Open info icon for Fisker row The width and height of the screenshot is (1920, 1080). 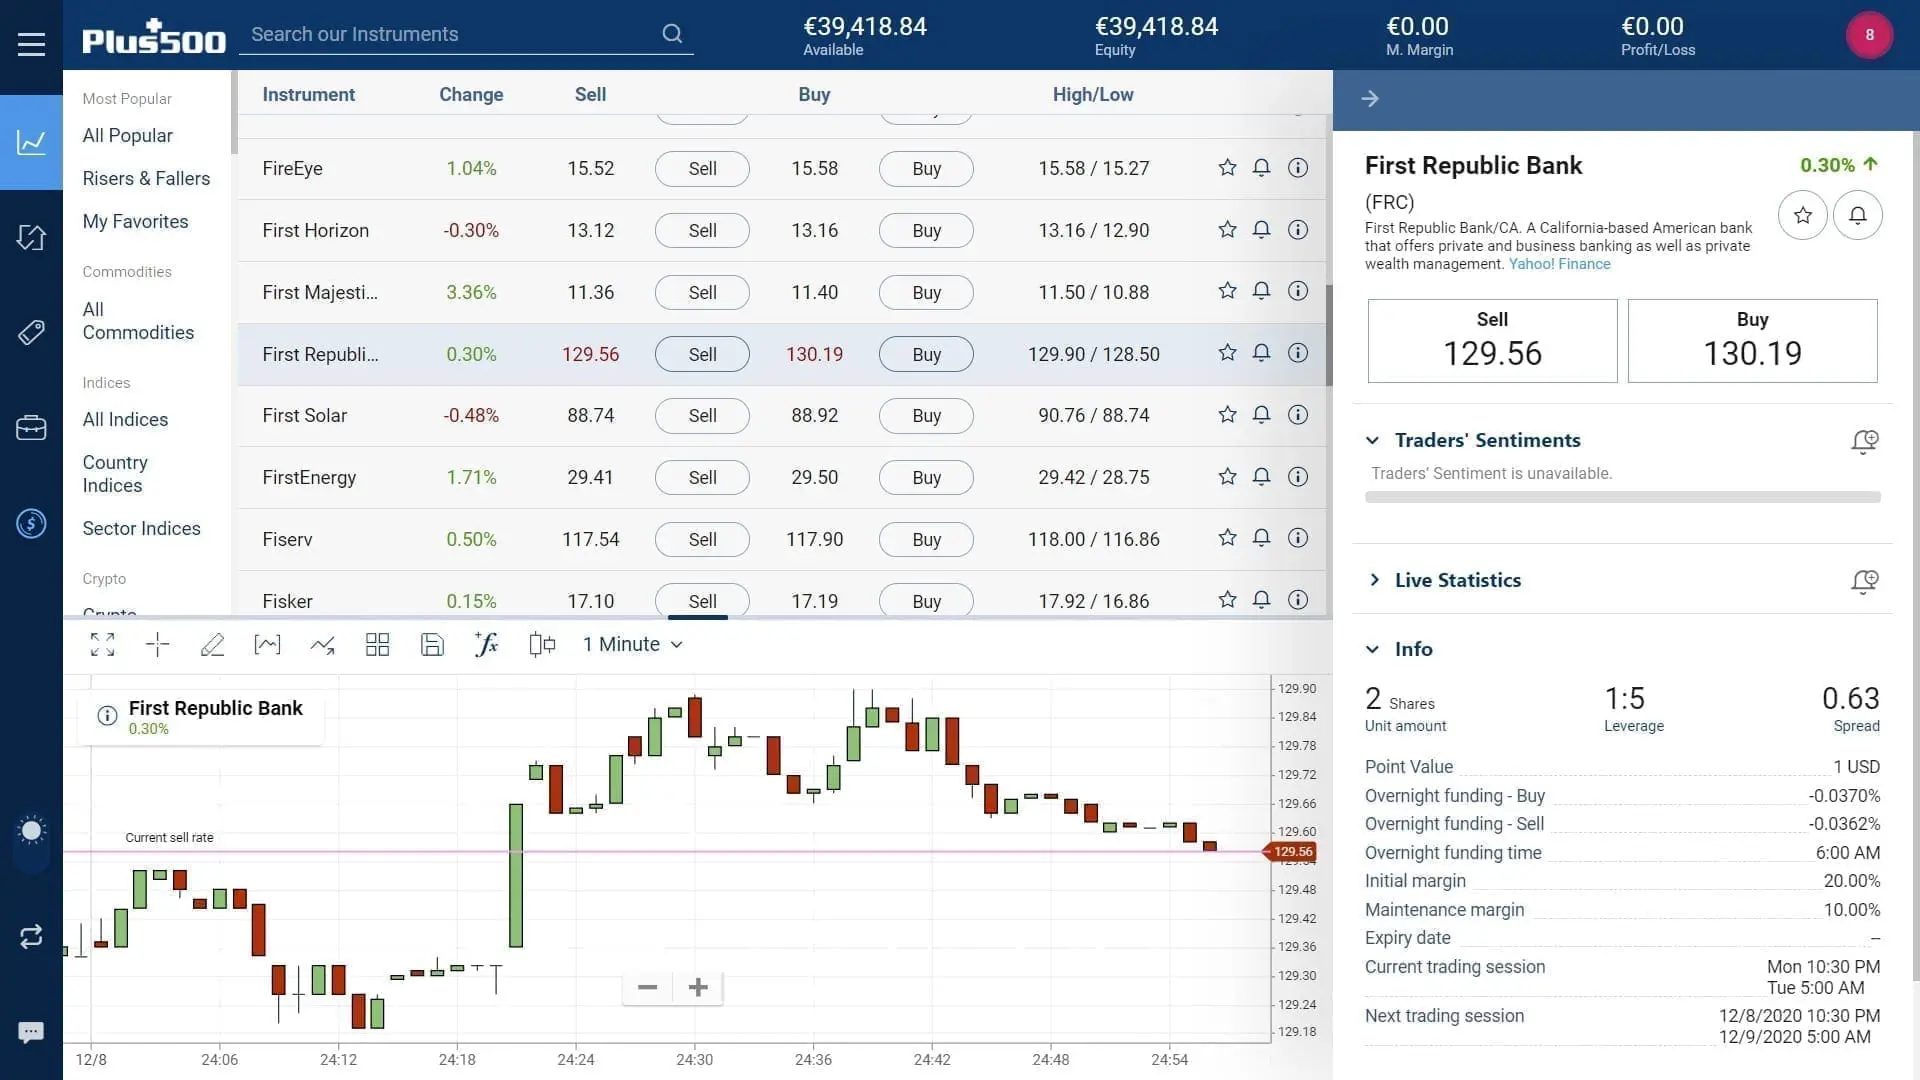coord(1298,600)
